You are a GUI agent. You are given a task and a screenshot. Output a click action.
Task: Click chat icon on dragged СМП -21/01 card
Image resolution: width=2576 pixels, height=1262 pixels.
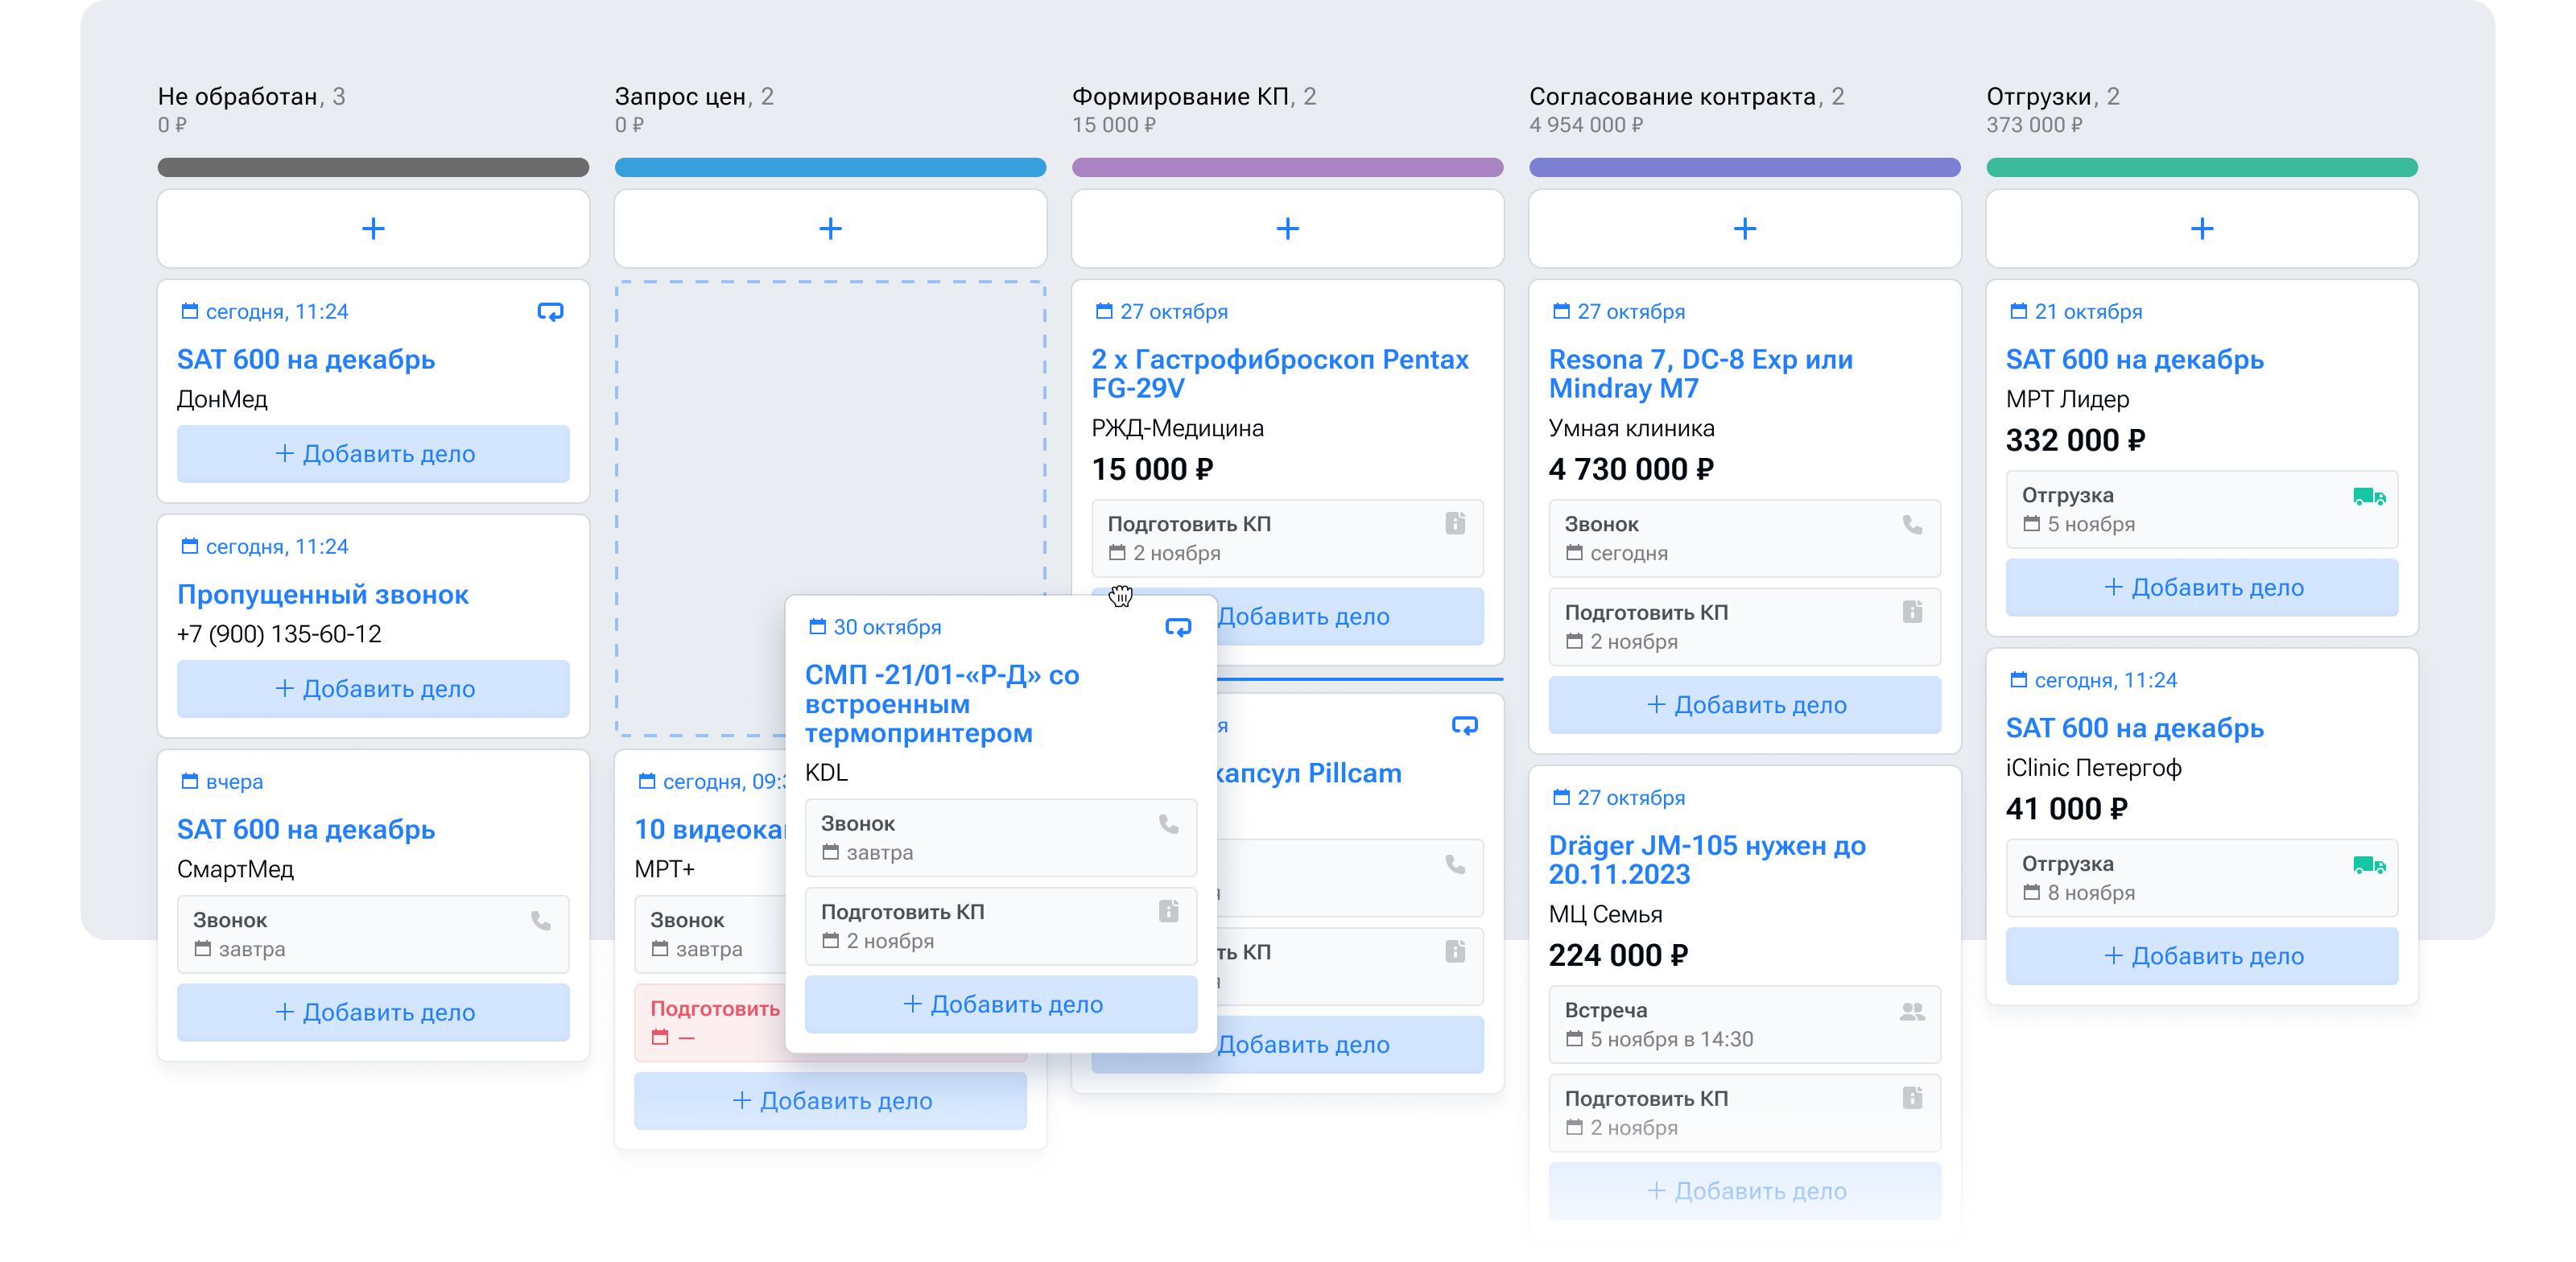(1178, 627)
